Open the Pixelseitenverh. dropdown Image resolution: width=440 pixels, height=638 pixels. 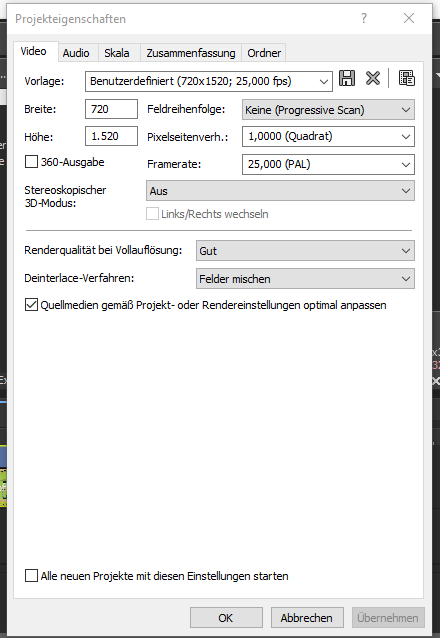pyautogui.click(x=328, y=137)
